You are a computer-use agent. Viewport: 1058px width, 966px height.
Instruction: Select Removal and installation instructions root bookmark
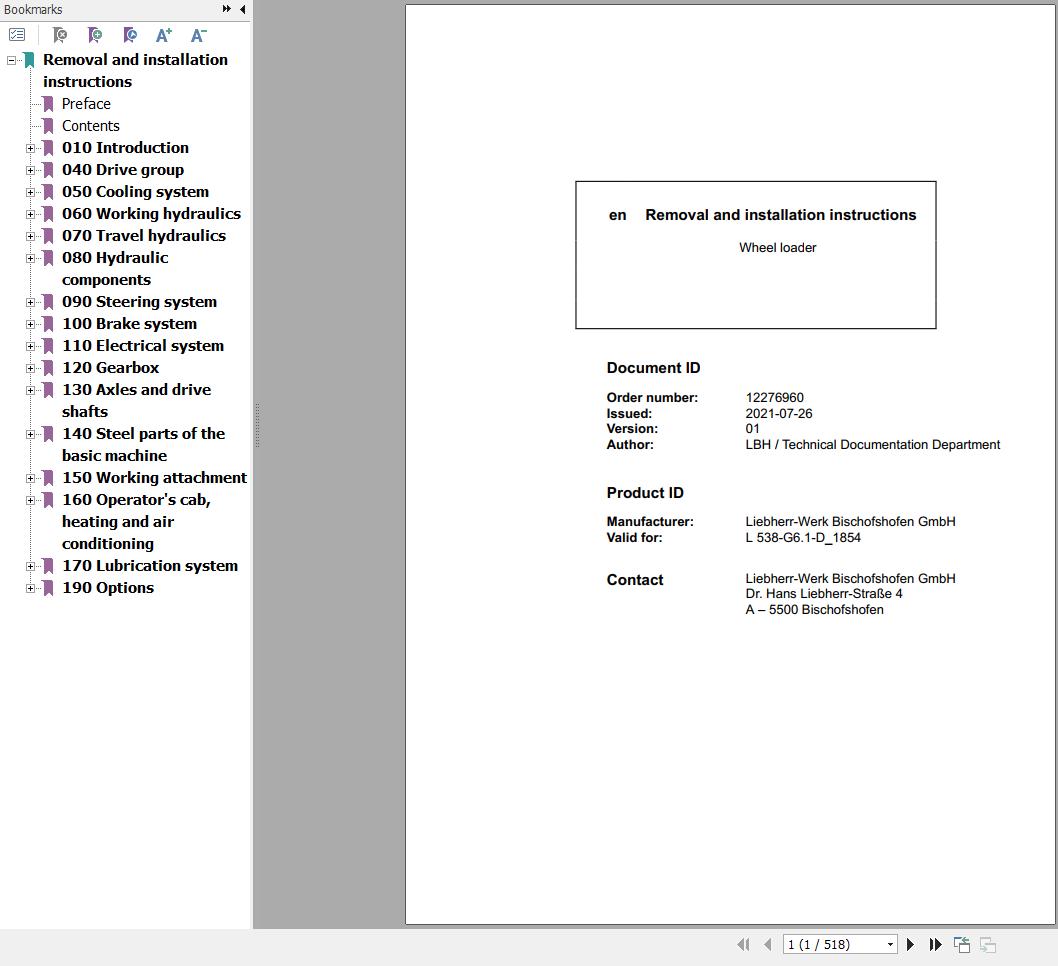pyautogui.click(x=135, y=71)
